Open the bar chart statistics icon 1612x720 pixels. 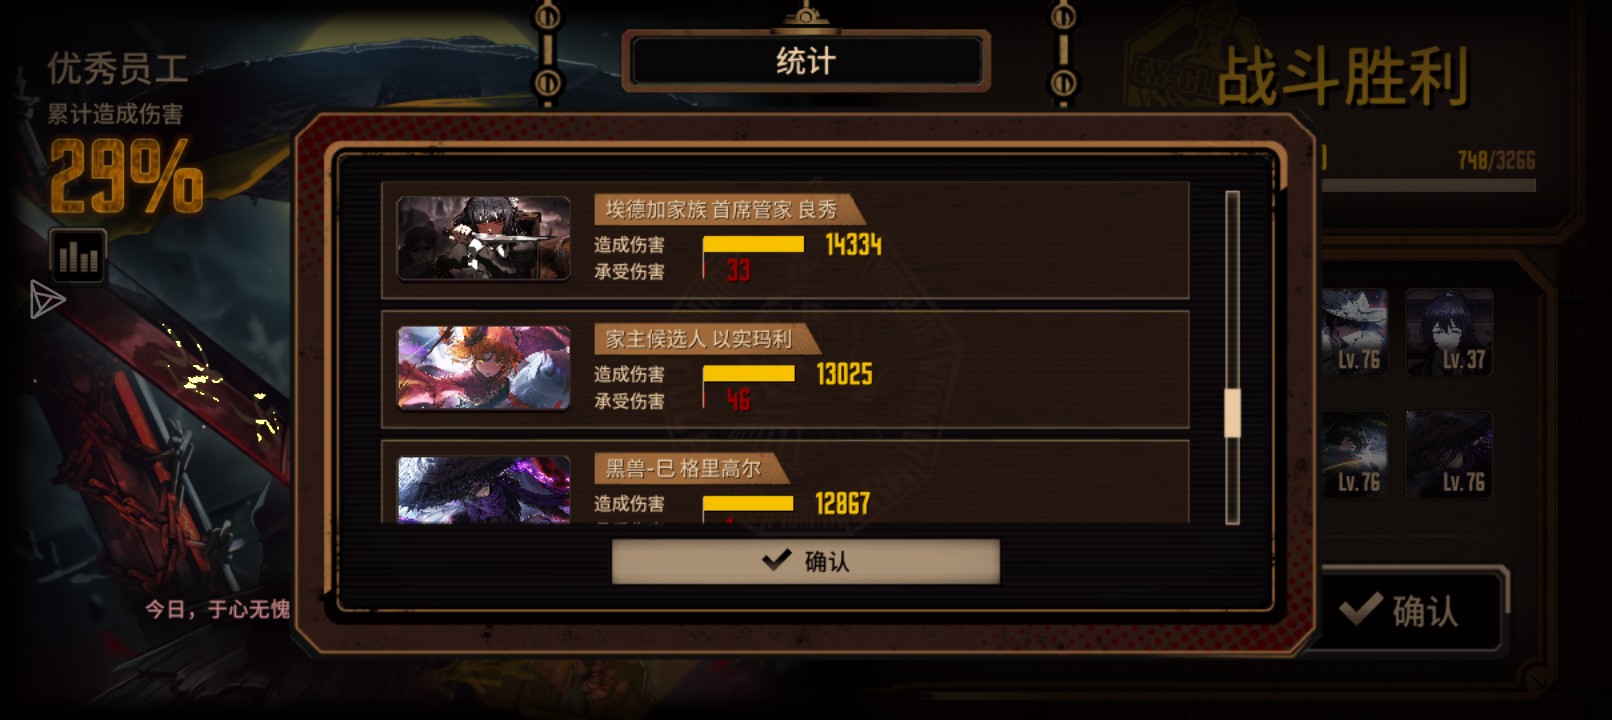[78, 256]
